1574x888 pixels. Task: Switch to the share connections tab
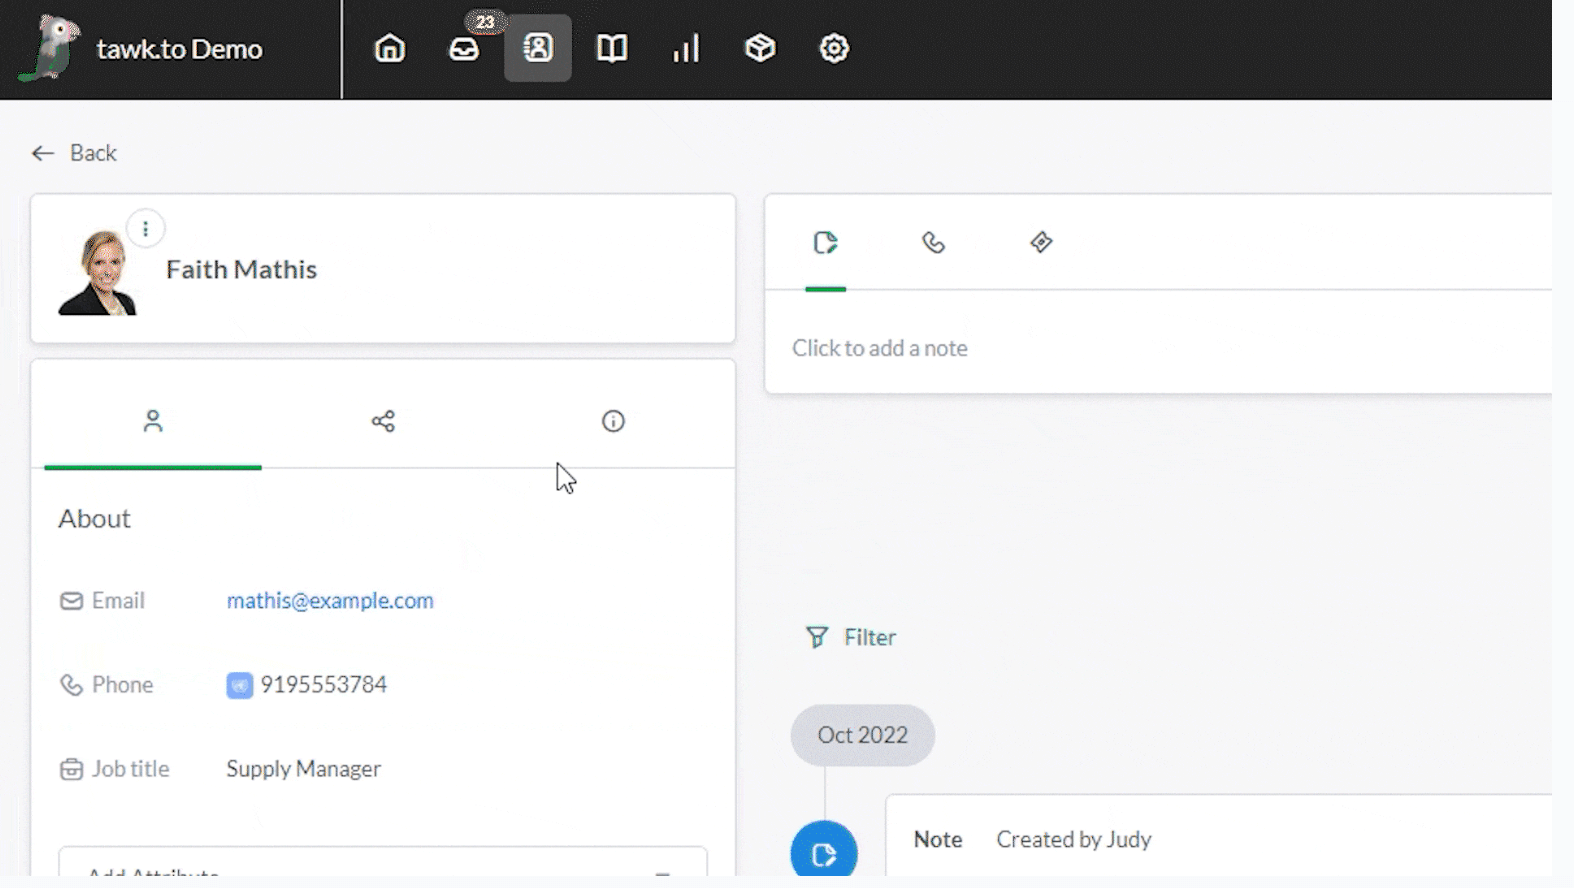(x=383, y=421)
